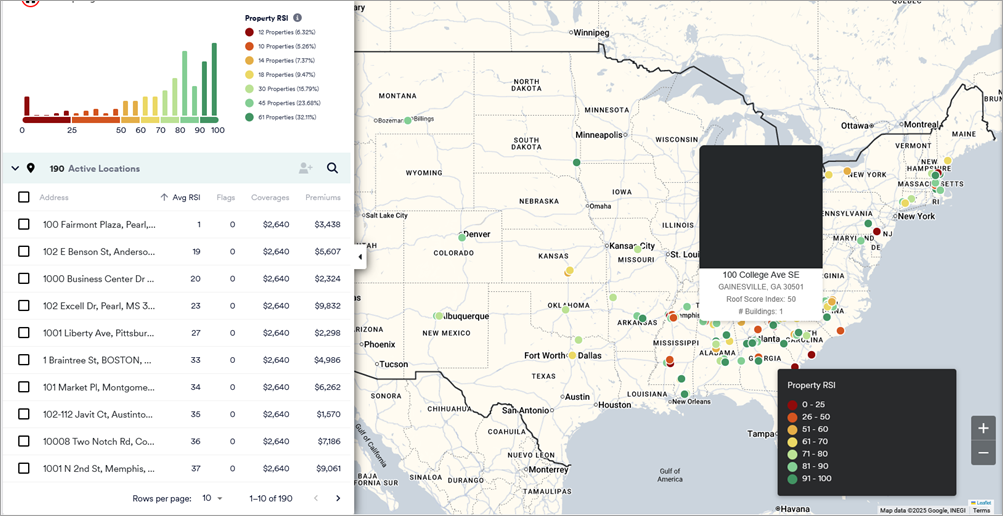The height and width of the screenshot is (516, 1003).
Task: Click the dark green 61 Properties swatch
Action: tap(249, 117)
